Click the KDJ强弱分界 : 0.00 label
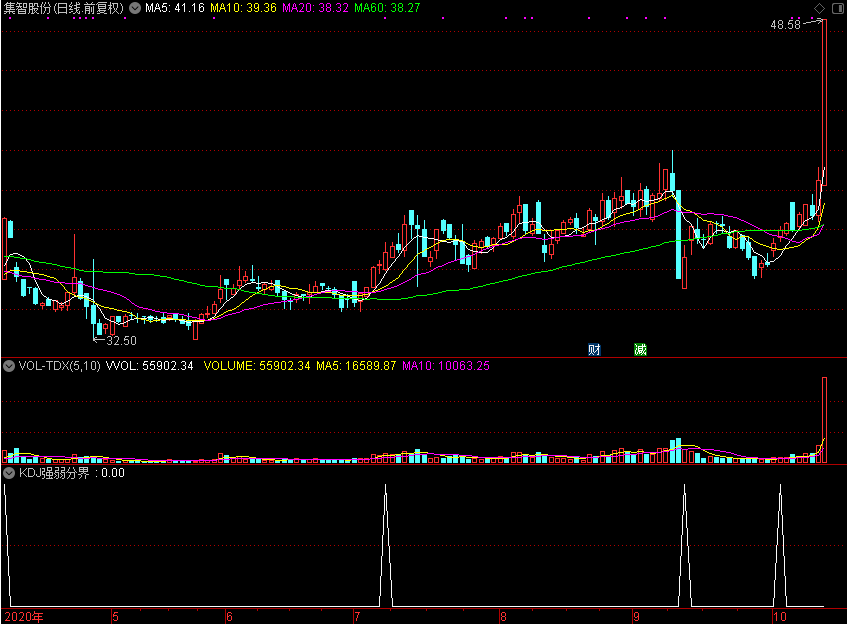847x624 pixels. [72, 473]
